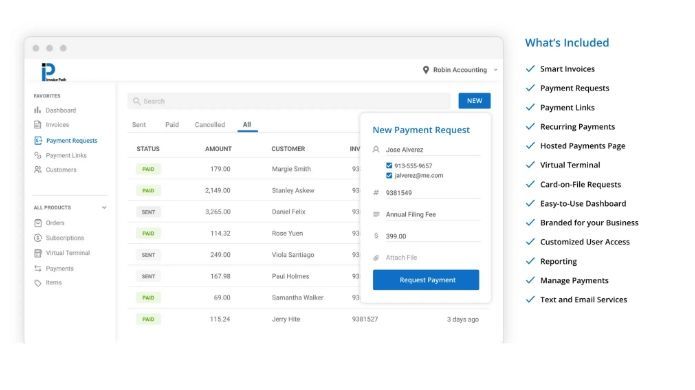Click customer name Paul Holmes

pyautogui.click(x=290, y=277)
